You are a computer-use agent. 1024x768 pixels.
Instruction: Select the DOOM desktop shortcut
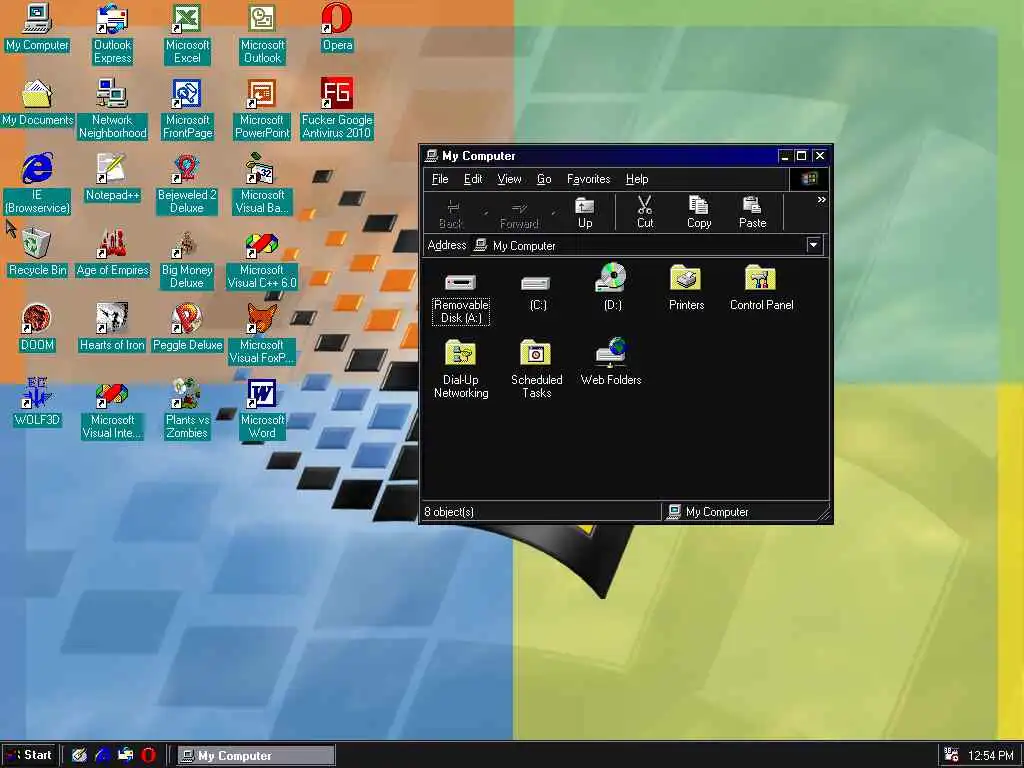(37, 328)
